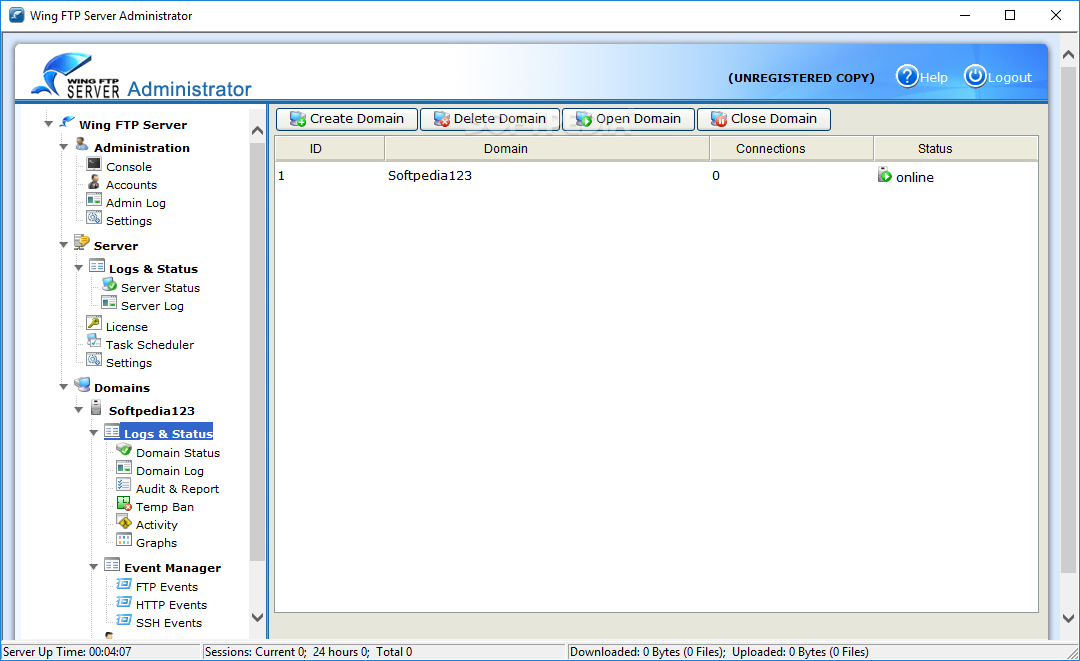1080x661 pixels.
Task: Click the Domain Log icon
Action: (124, 468)
